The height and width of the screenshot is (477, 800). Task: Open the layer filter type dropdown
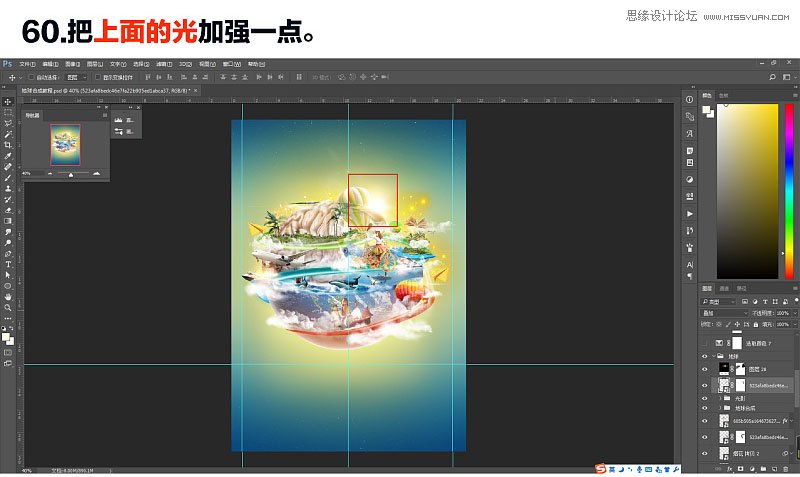point(718,302)
